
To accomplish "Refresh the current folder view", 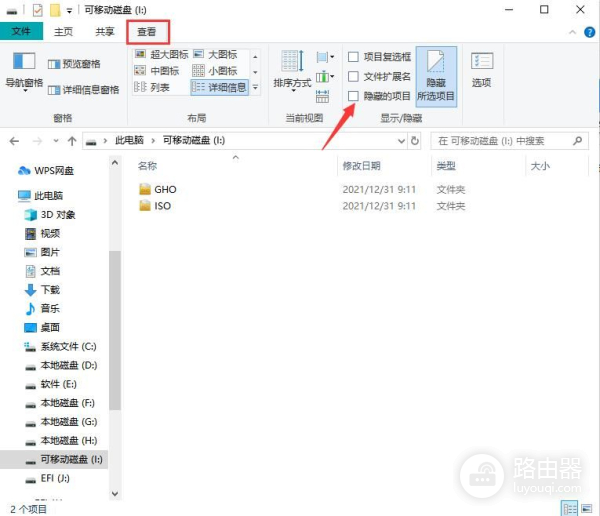I will coord(414,141).
